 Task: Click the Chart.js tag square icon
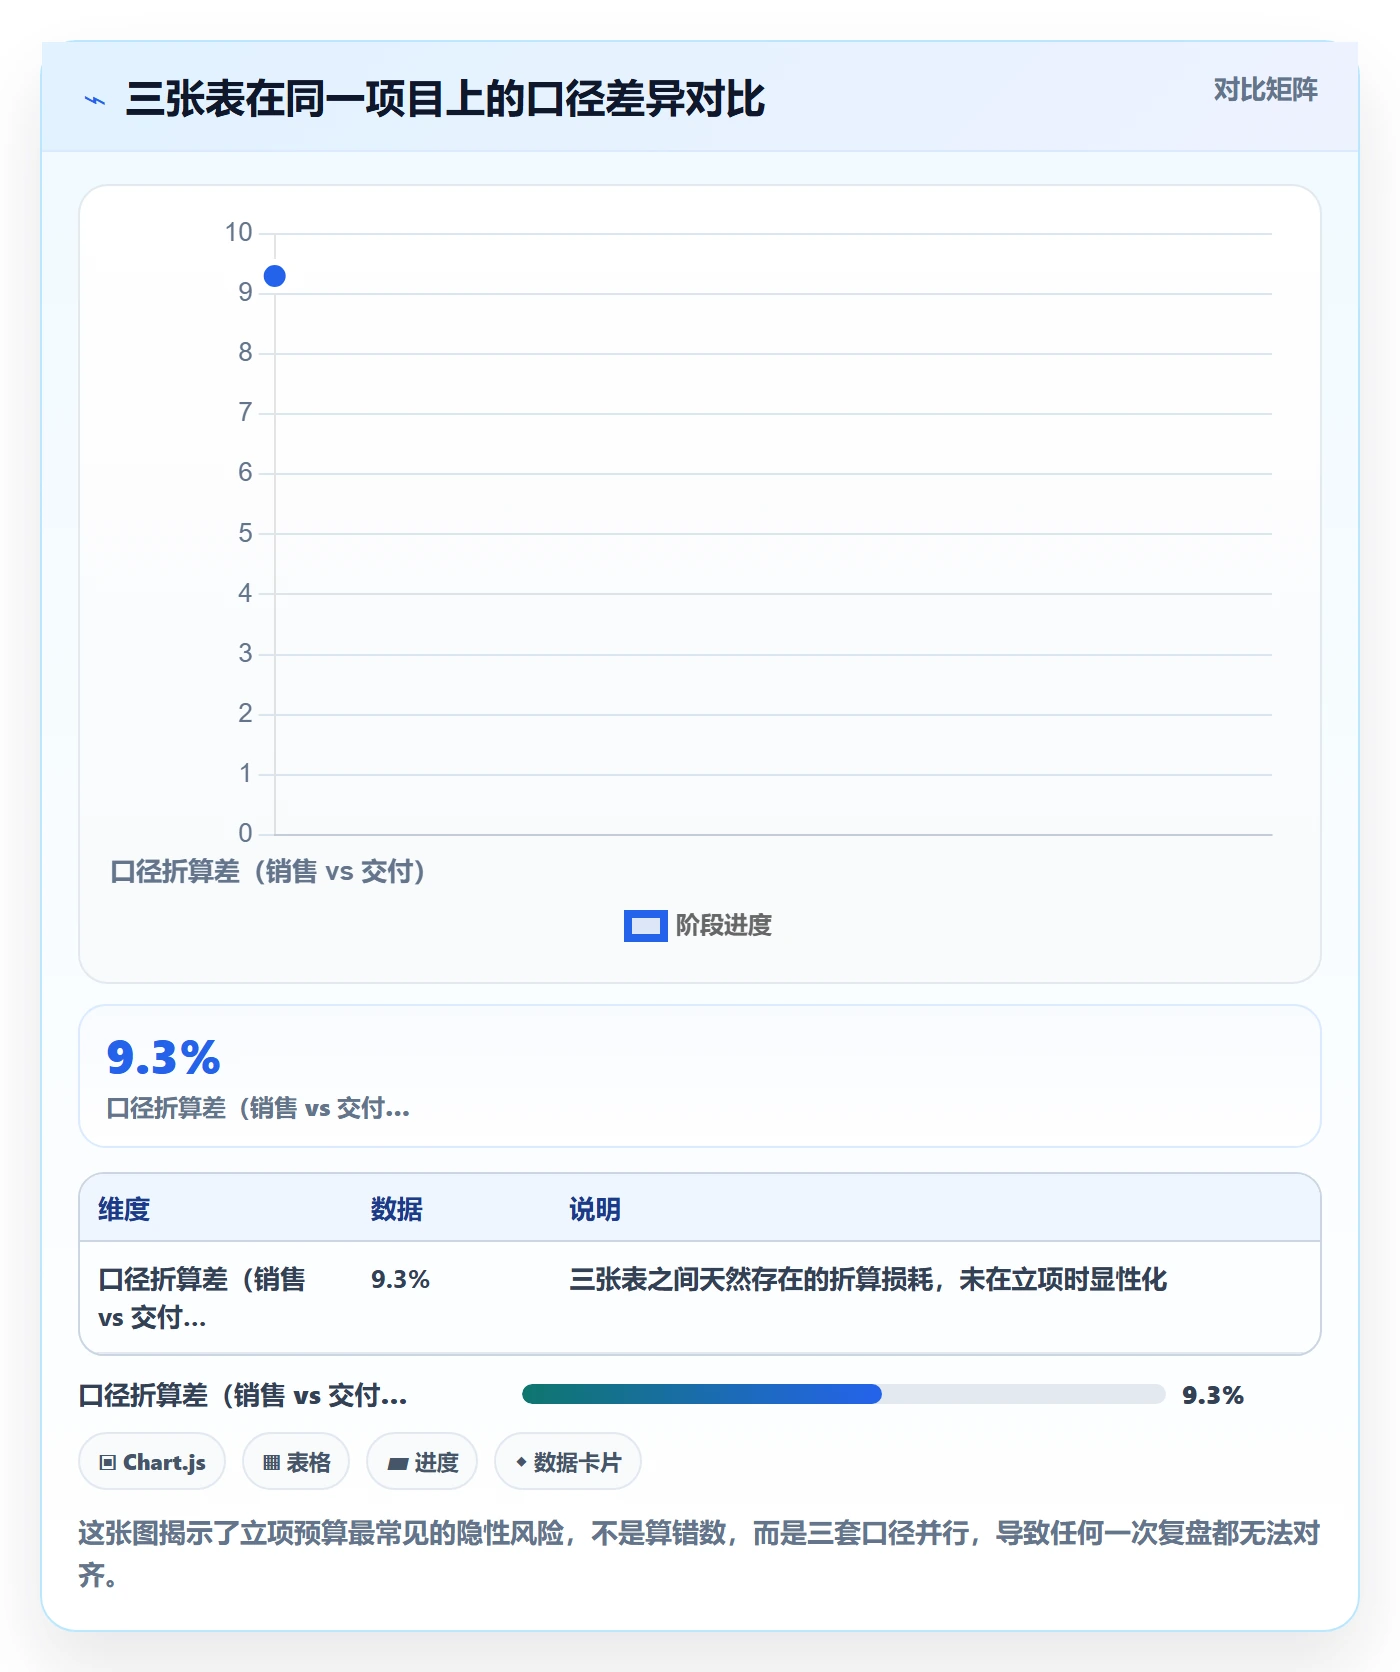coord(108,1463)
